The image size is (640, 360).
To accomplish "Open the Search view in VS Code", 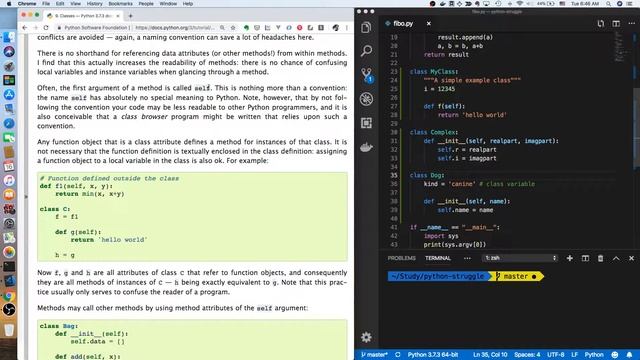I will (x=366, y=51).
